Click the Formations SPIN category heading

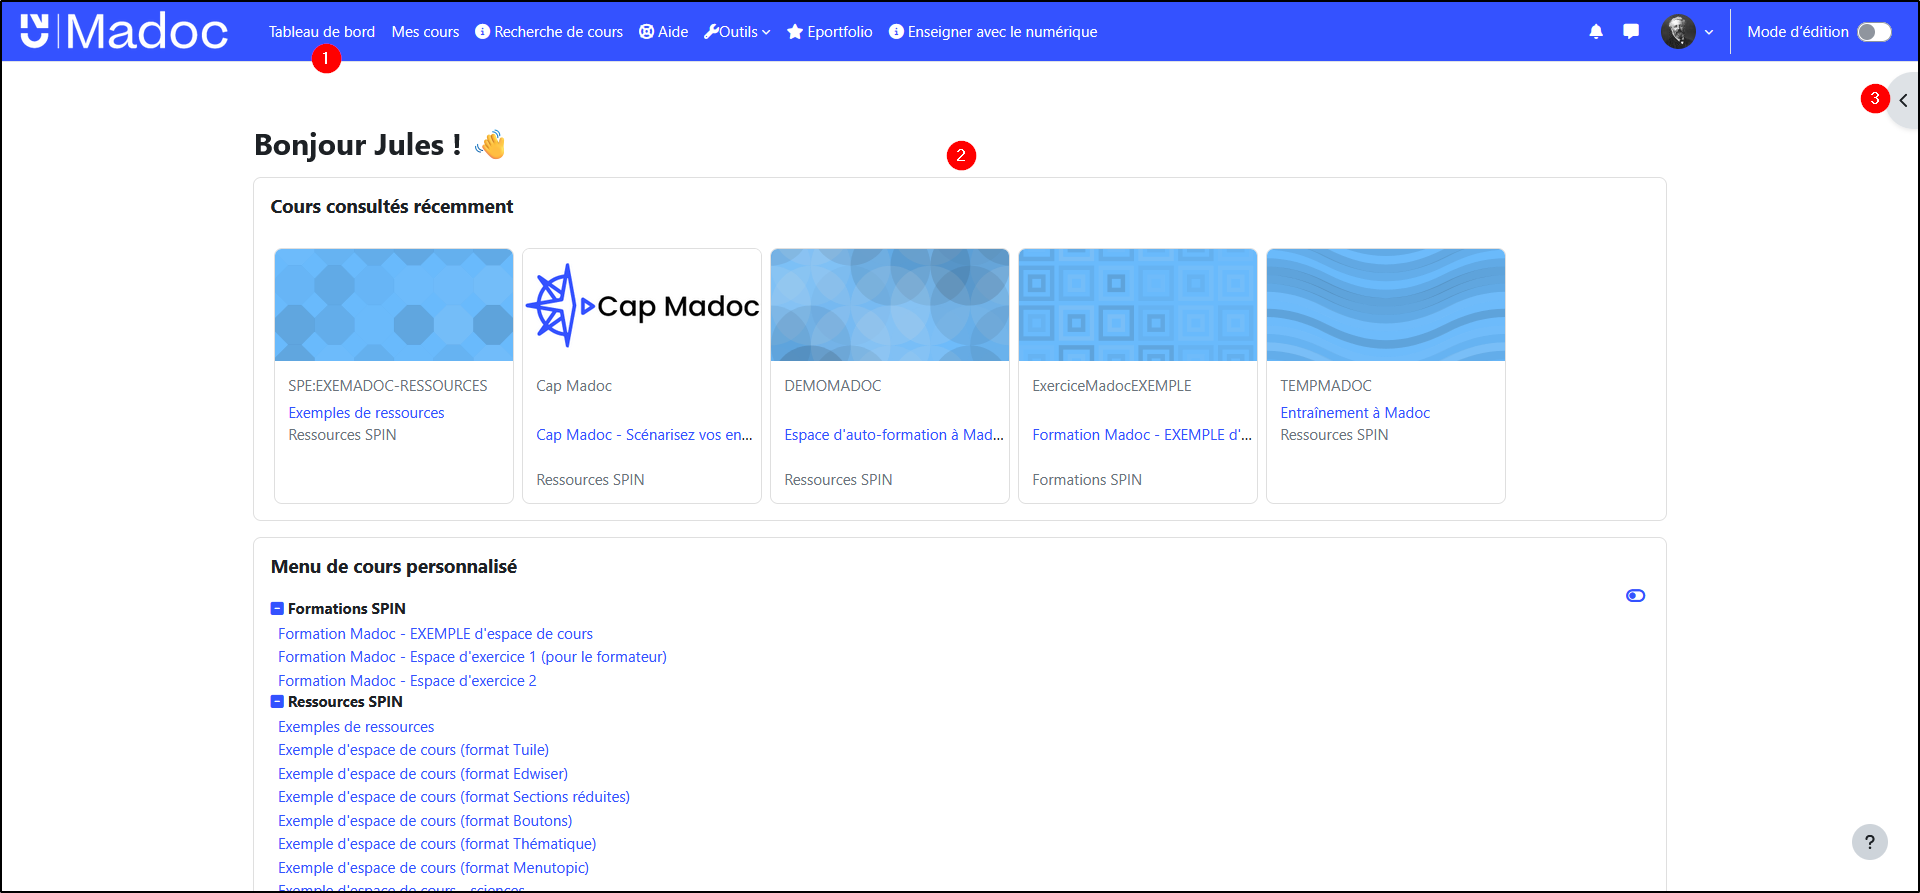(x=347, y=609)
